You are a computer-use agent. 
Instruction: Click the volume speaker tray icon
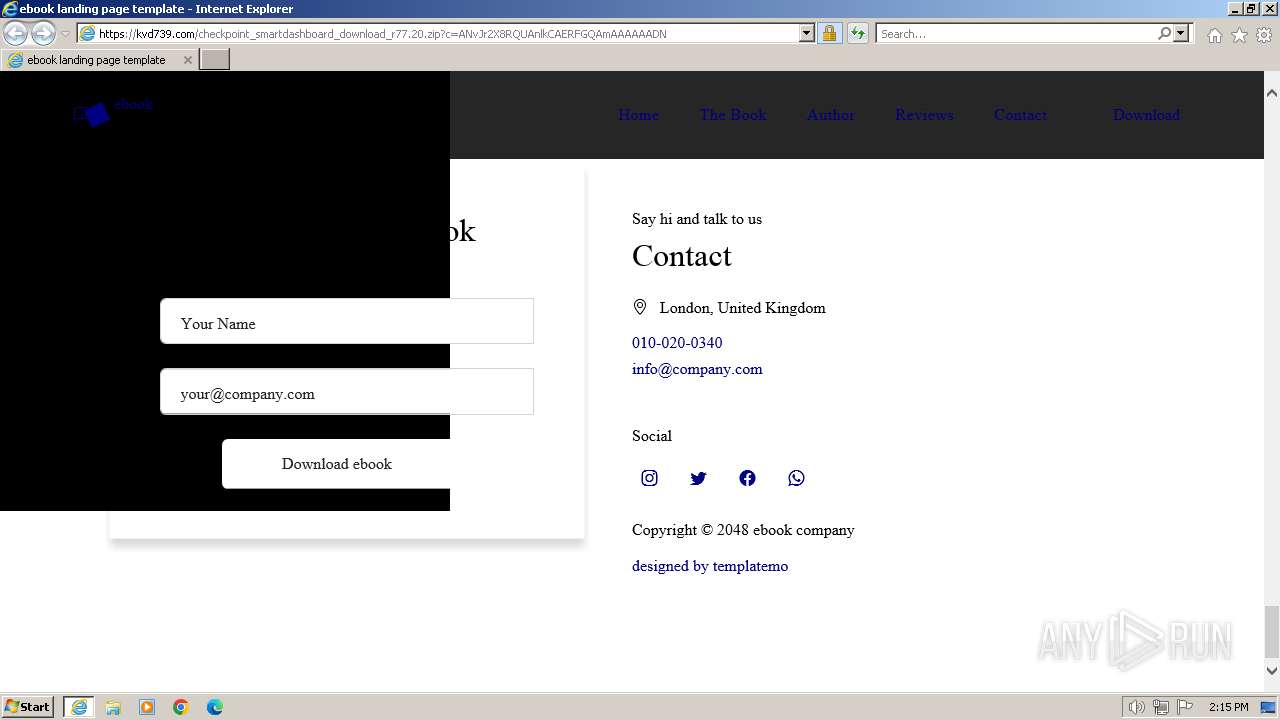1137,707
